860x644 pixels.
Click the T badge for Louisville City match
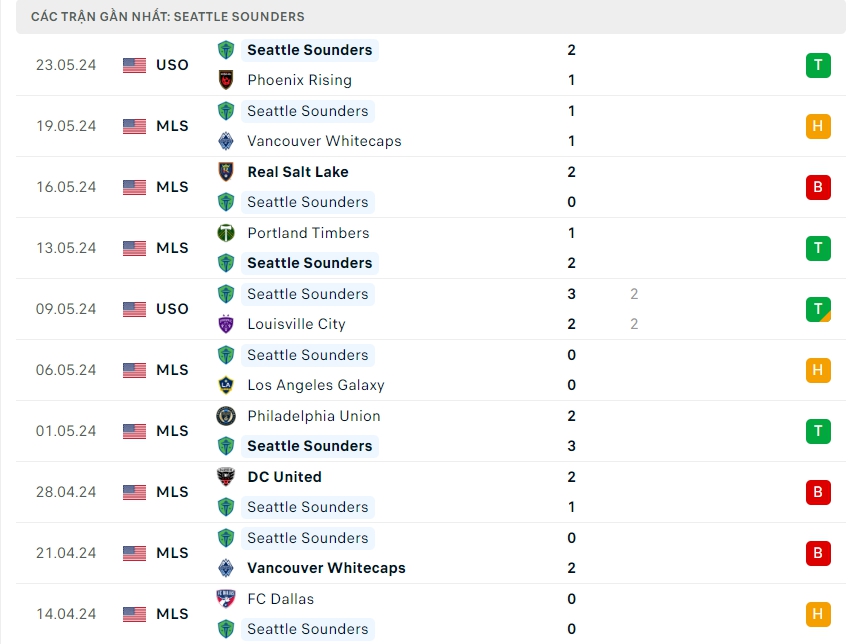(x=818, y=310)
